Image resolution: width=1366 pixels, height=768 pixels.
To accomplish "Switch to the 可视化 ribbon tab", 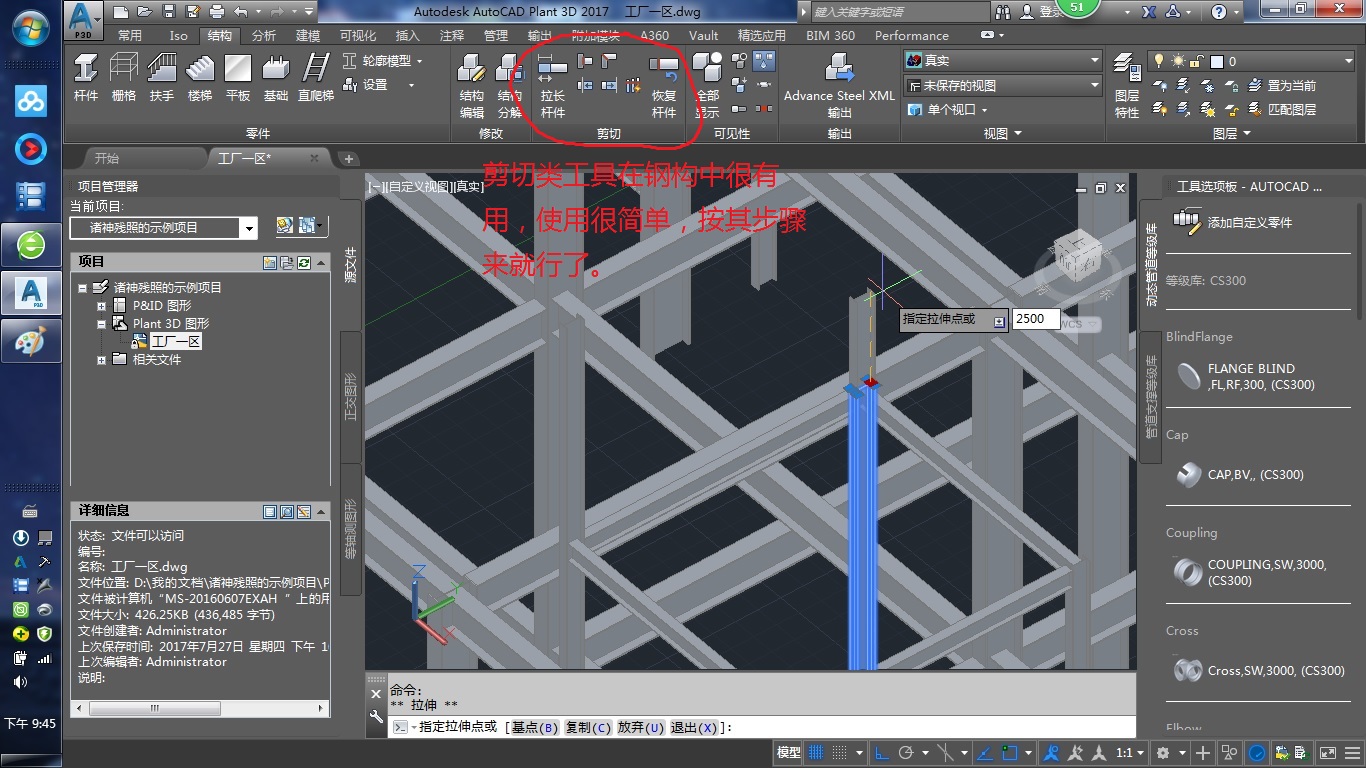I will 358,35.
